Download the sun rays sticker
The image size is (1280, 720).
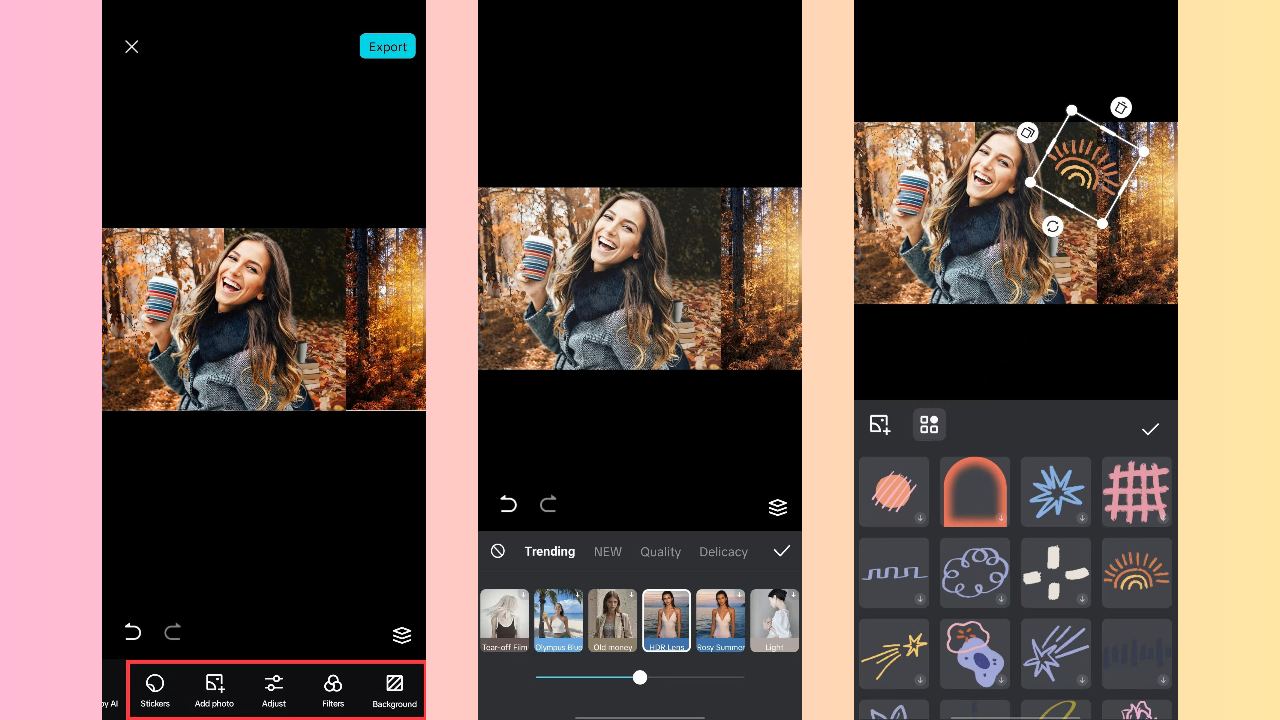coord(1163,598)
